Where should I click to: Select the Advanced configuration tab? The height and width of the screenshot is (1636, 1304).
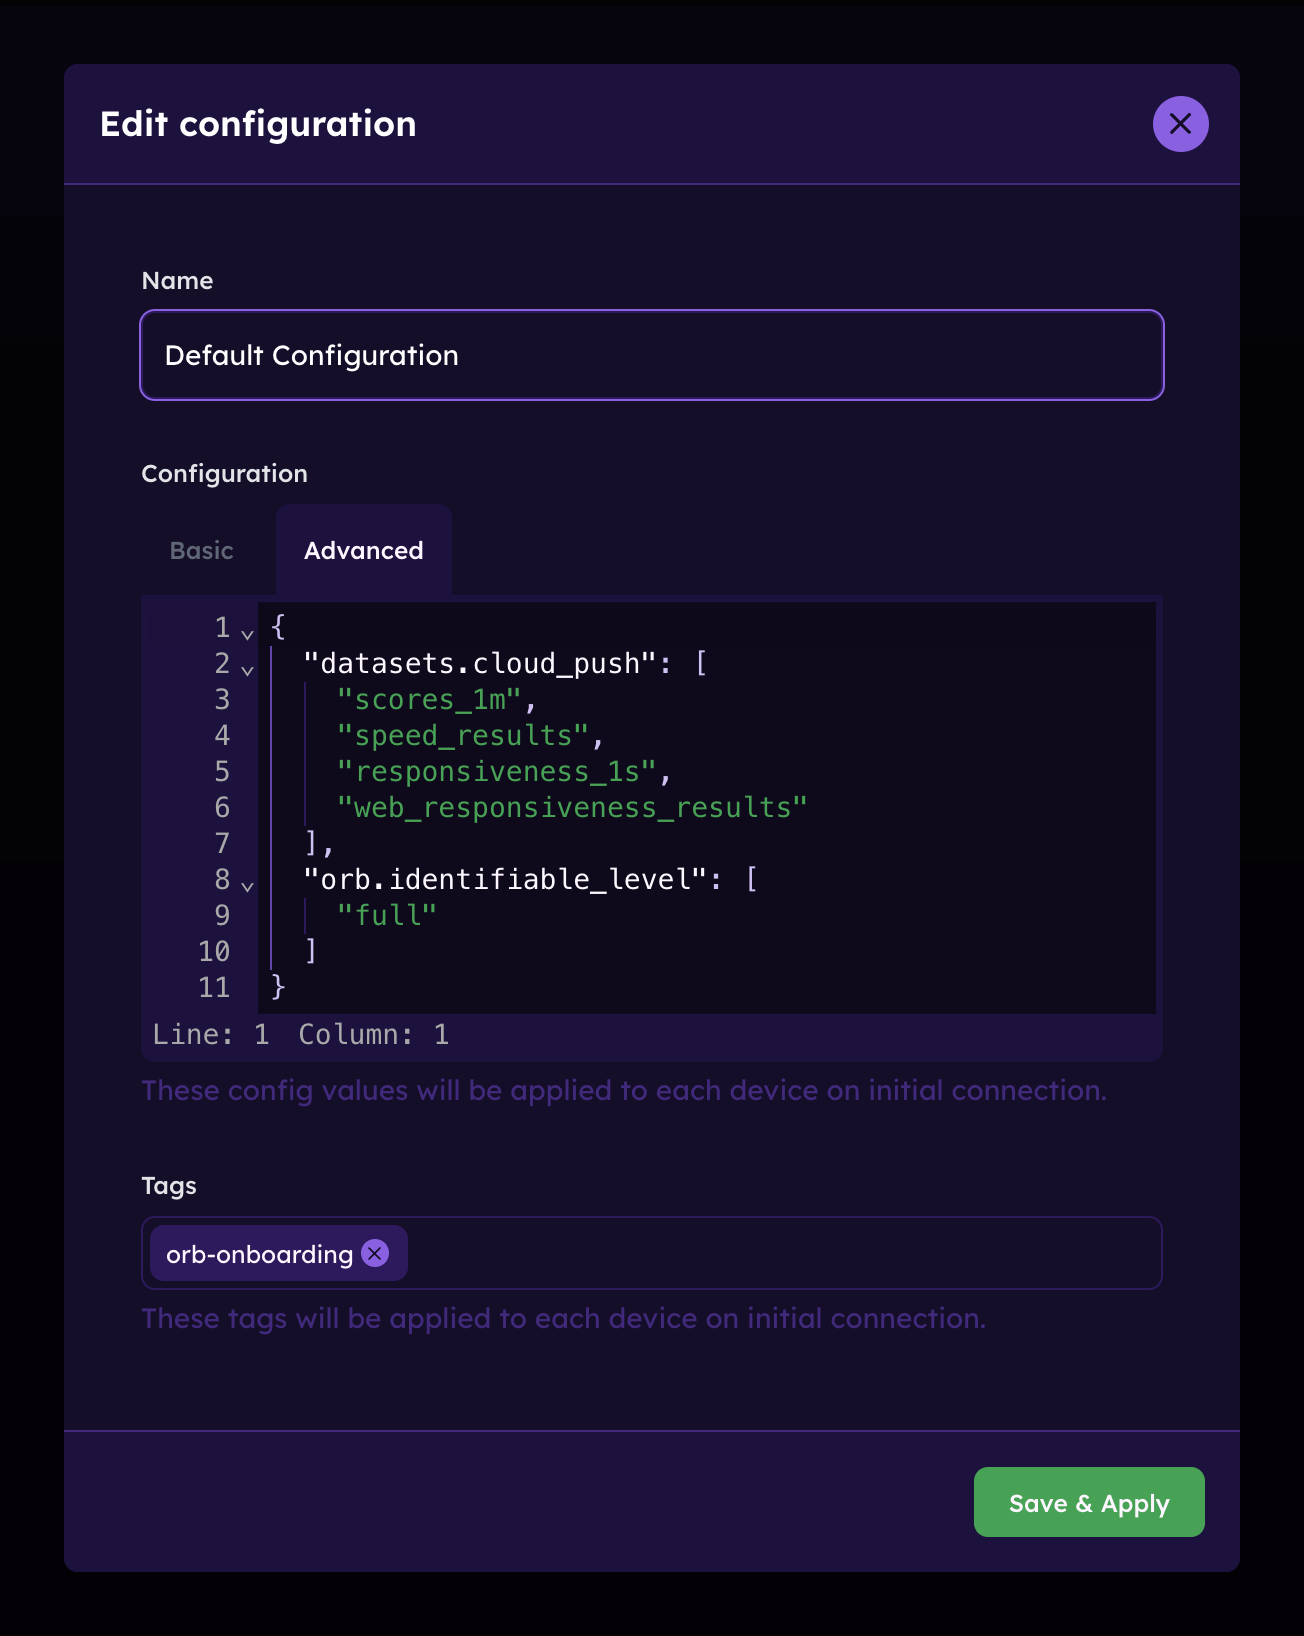pos(363,551)
